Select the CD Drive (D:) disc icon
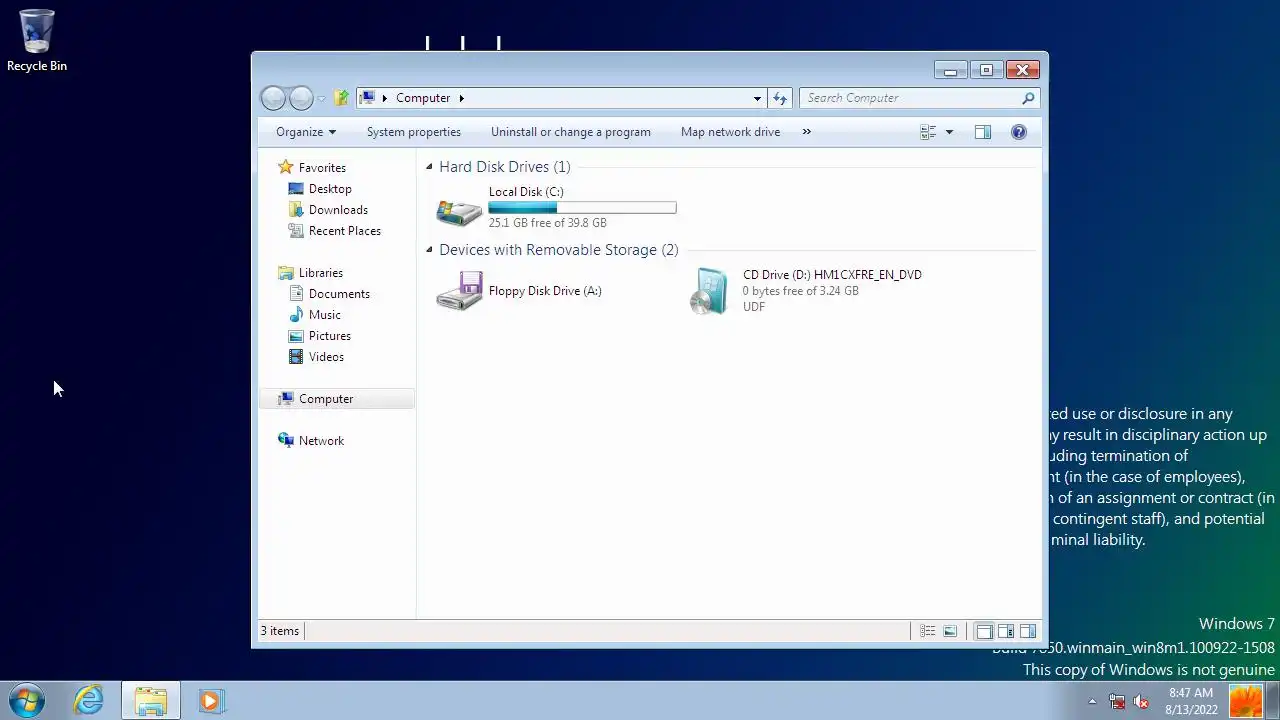Image resolution: width=1280 pixels, height=720 pixels. 711,291
